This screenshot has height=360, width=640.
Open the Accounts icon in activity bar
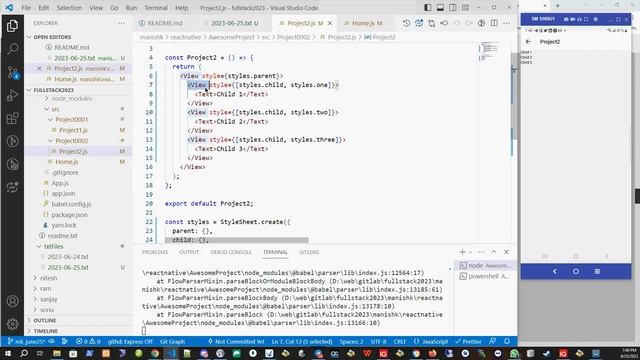pyautogui.click(x=12, y=301)
